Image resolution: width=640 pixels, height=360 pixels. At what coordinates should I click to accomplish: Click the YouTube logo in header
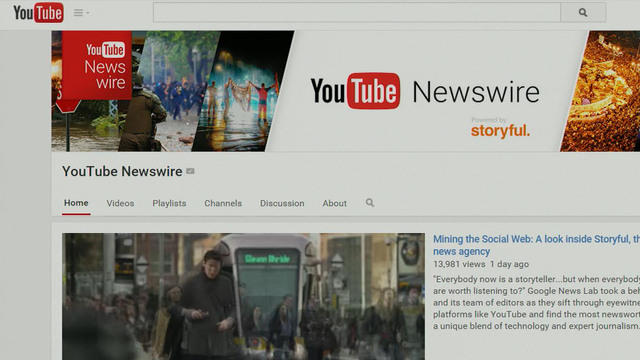pos(38,13)
